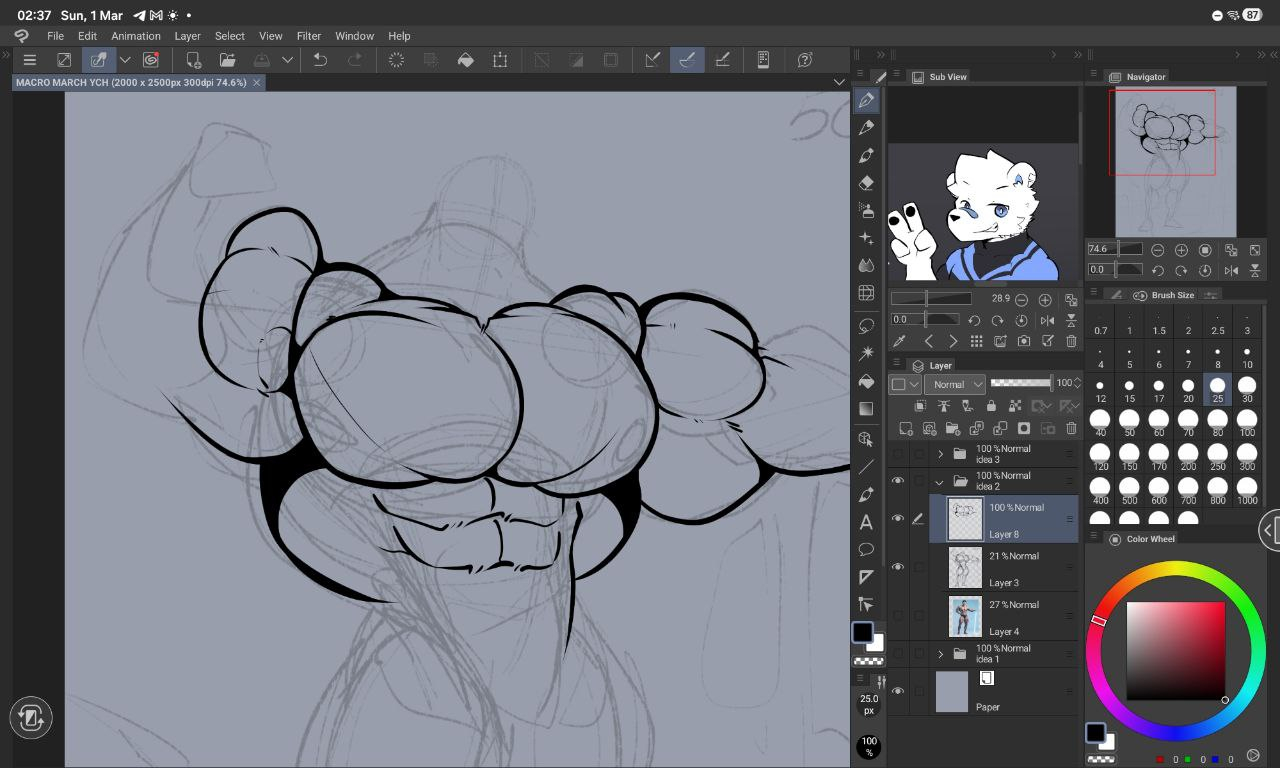
Task: Pick the Lasso selection tool
Action: pyautogui.click(x=866, y=326)
